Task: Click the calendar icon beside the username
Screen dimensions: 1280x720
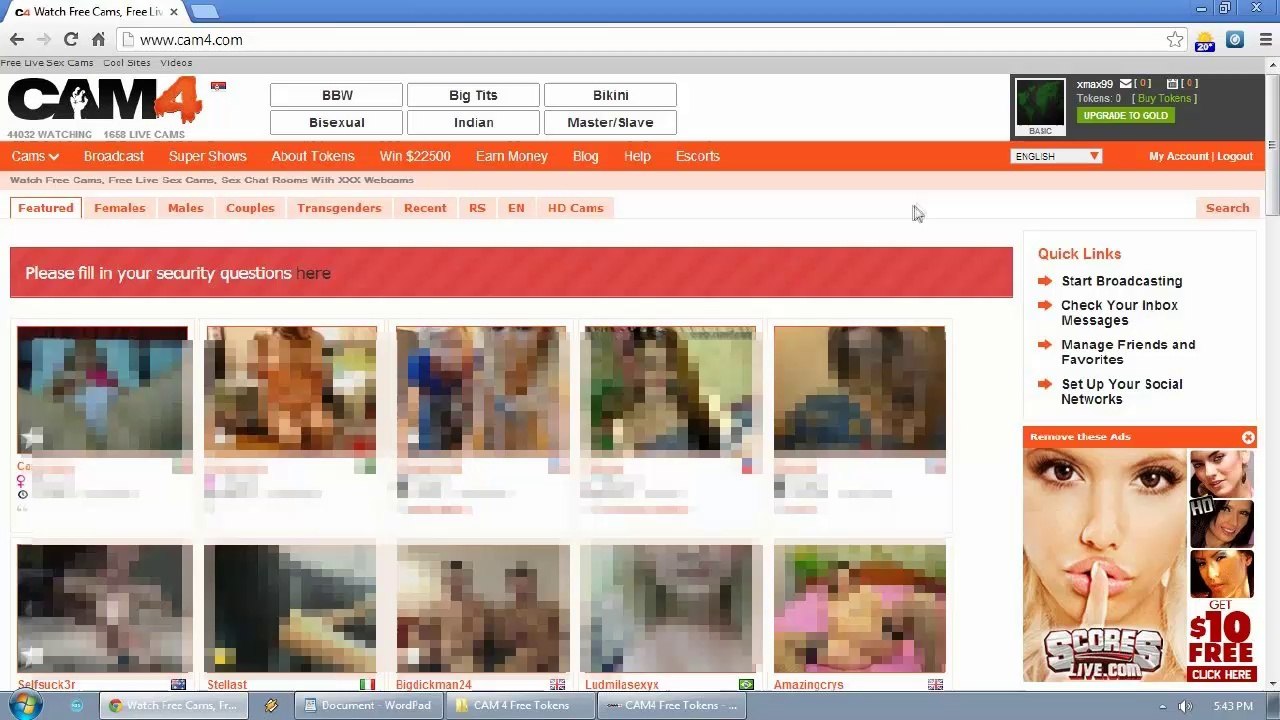Action: [1172, 84]
